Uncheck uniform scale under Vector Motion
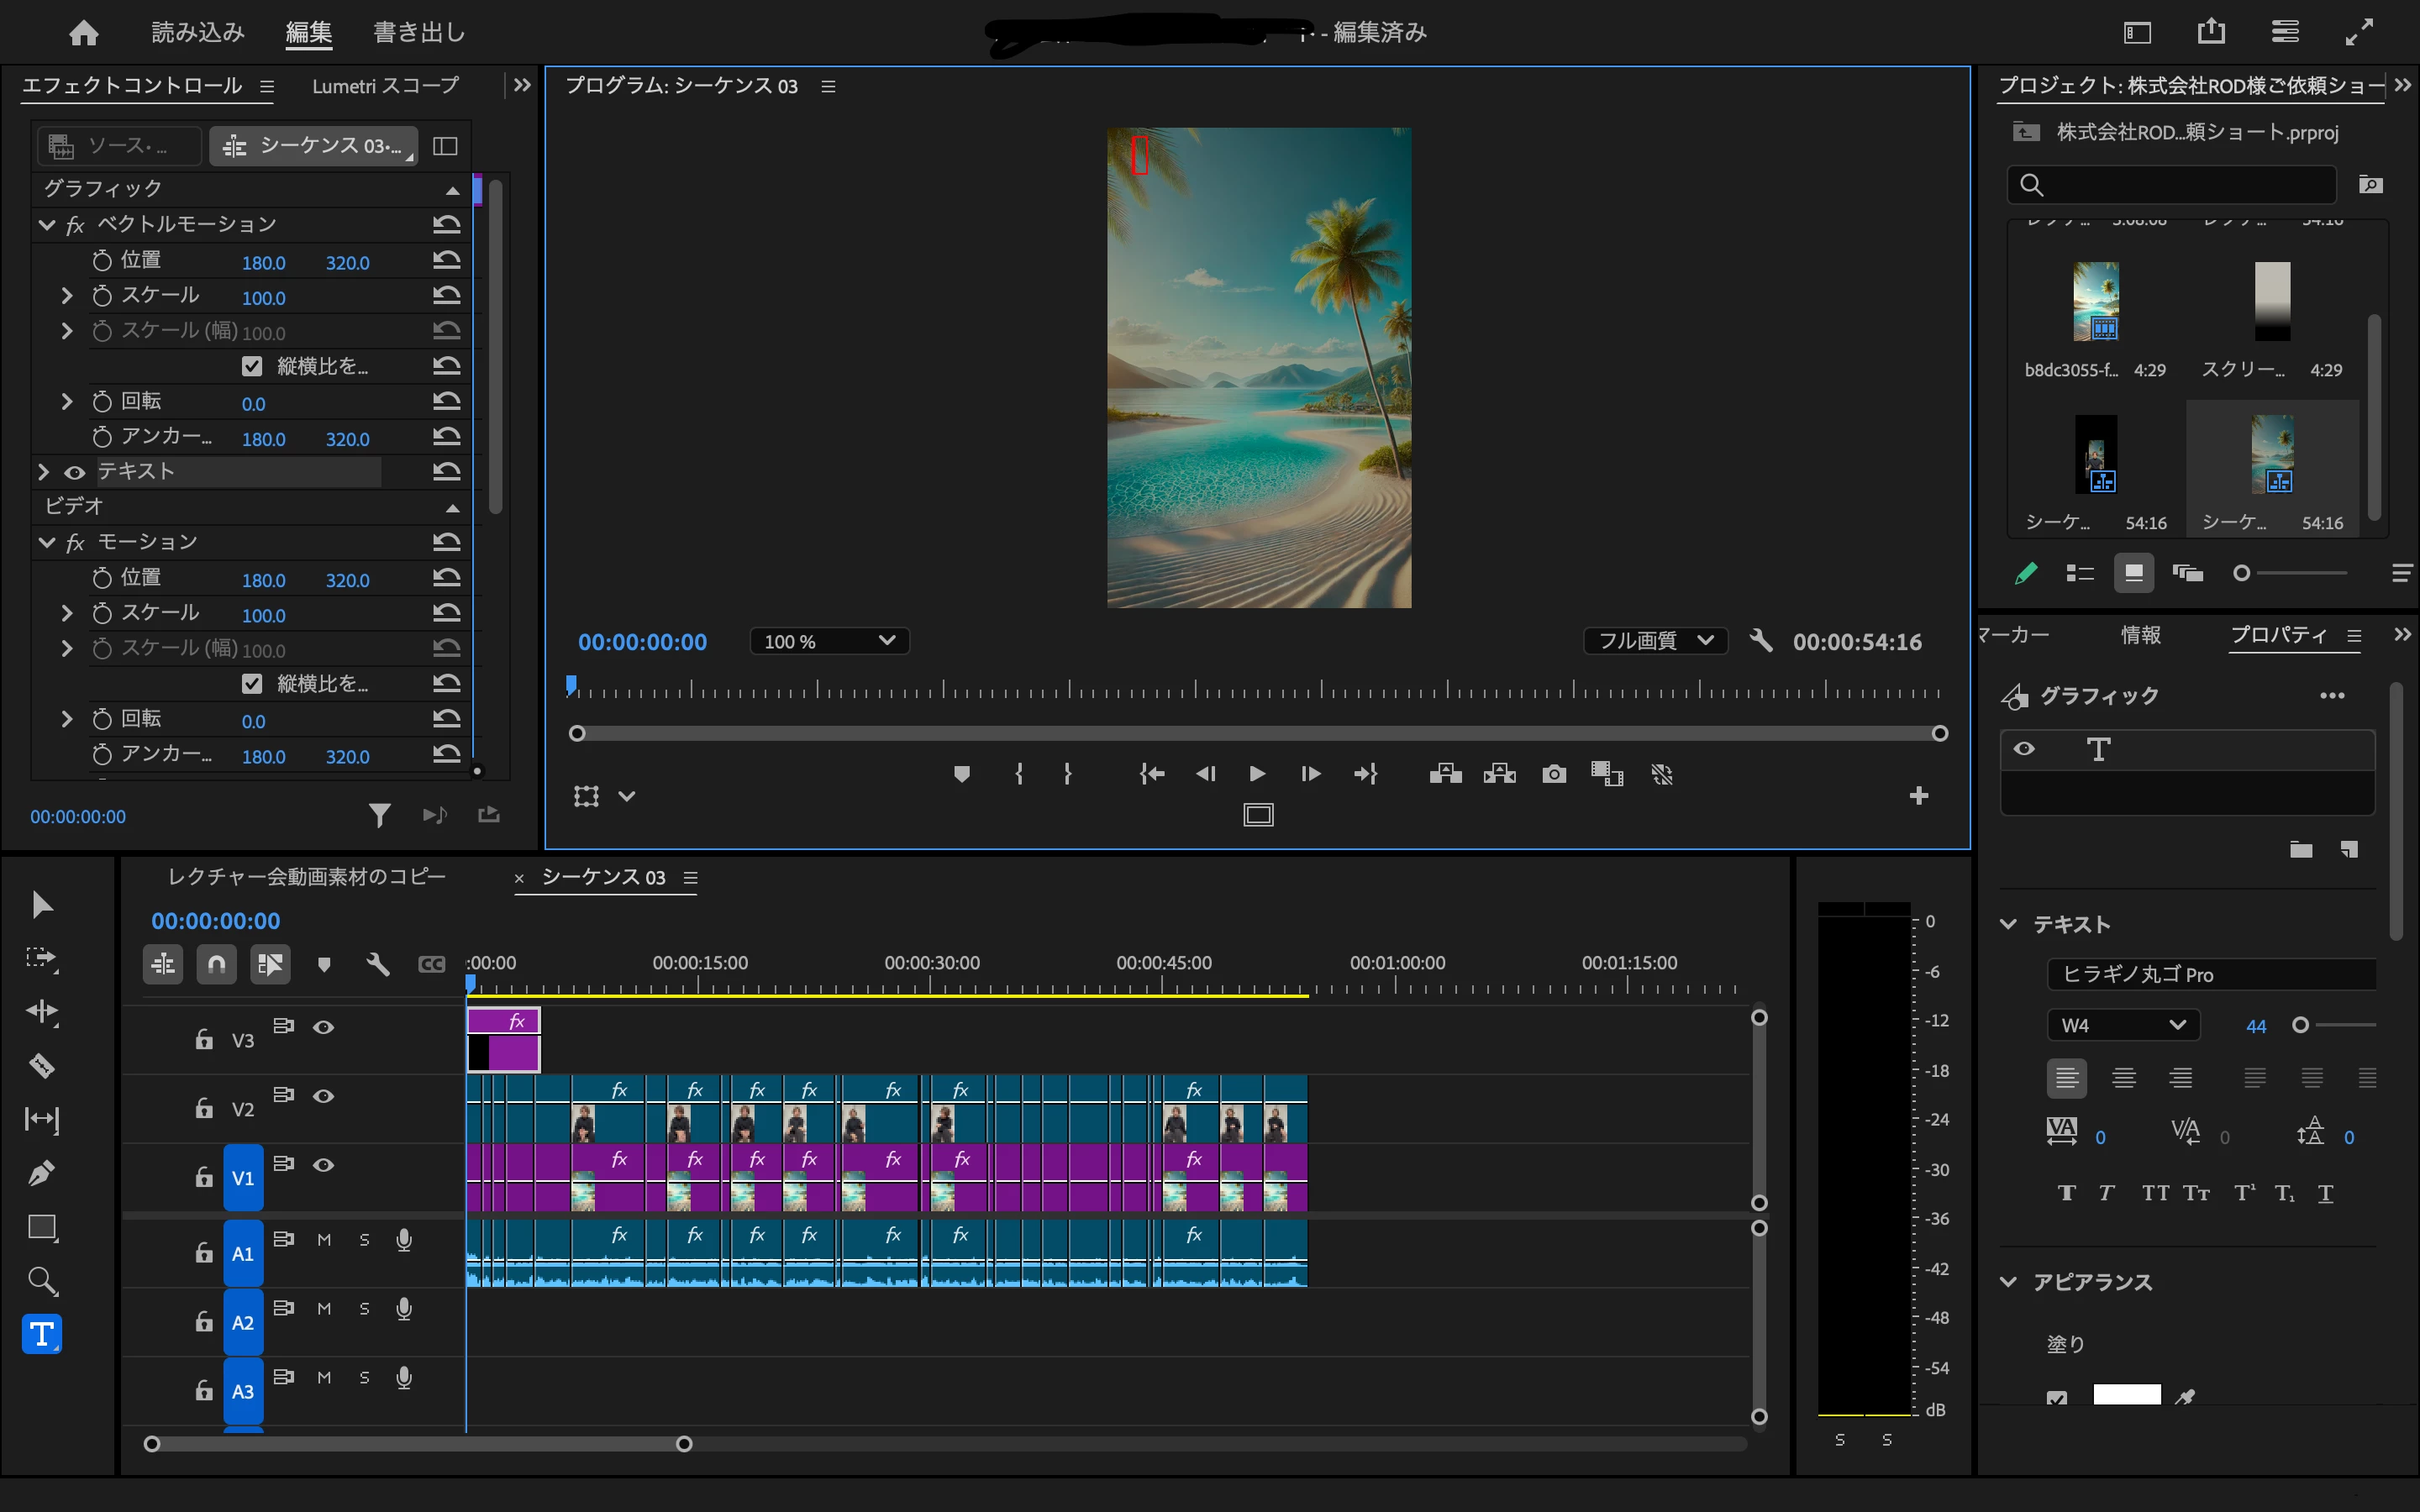The height and width of the screenshot is (1512, 2420). [252, 367]
